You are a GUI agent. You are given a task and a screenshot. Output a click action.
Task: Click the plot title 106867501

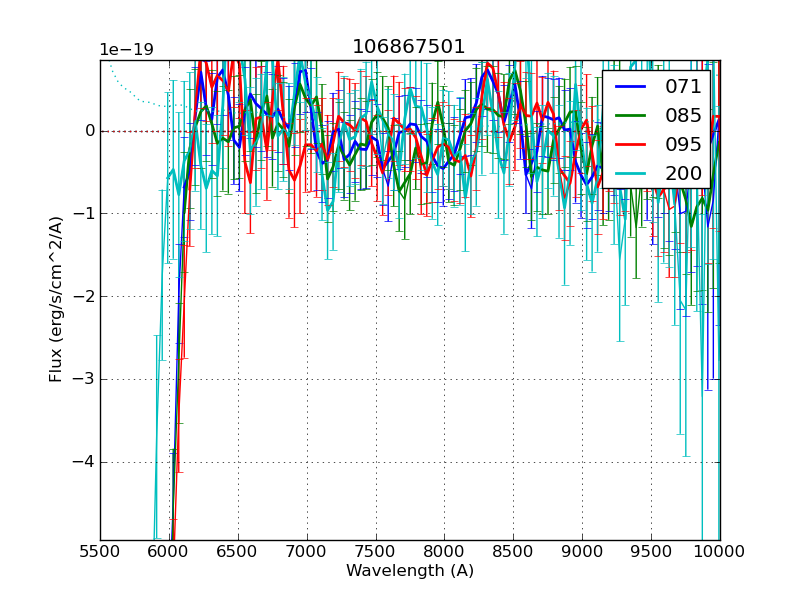click(x=408, y=47)
